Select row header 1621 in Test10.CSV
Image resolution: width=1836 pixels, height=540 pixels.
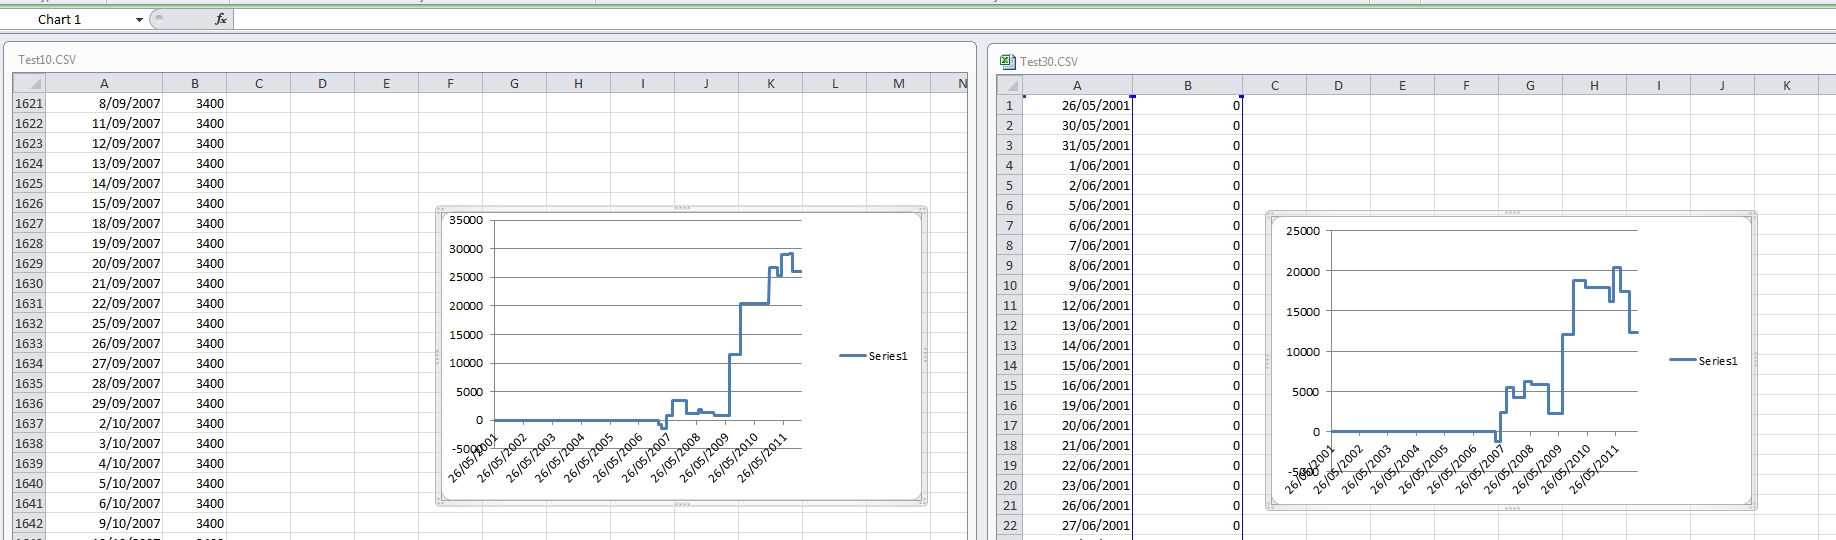pyautogui.click(x=29, y=103)
